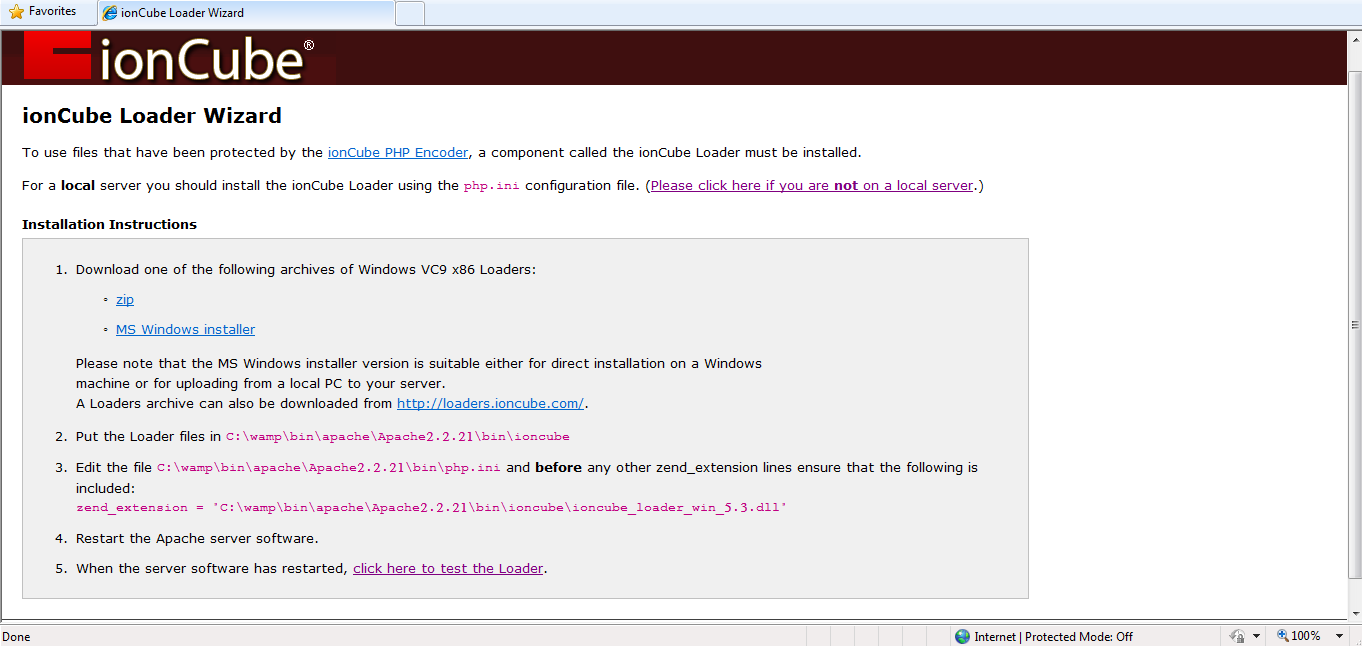The height and width of the screenshot is (647, 1362).
Task: Click 'click here to test the Loader'
Action: 448,569
